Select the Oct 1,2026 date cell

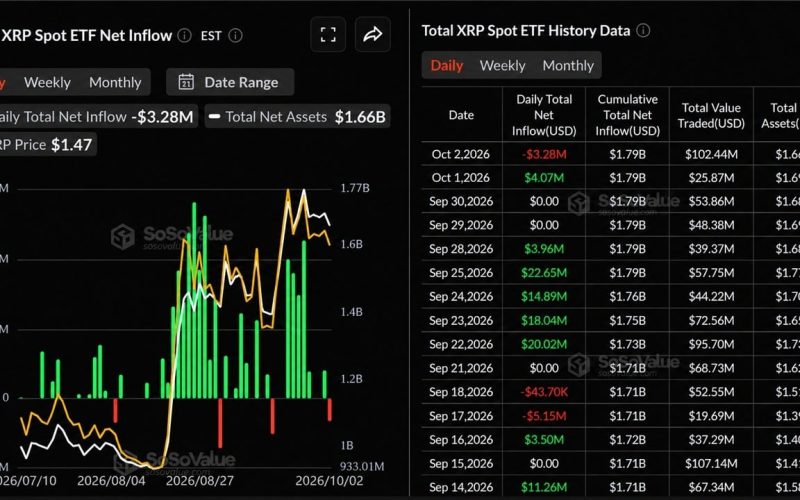[461, 178]
